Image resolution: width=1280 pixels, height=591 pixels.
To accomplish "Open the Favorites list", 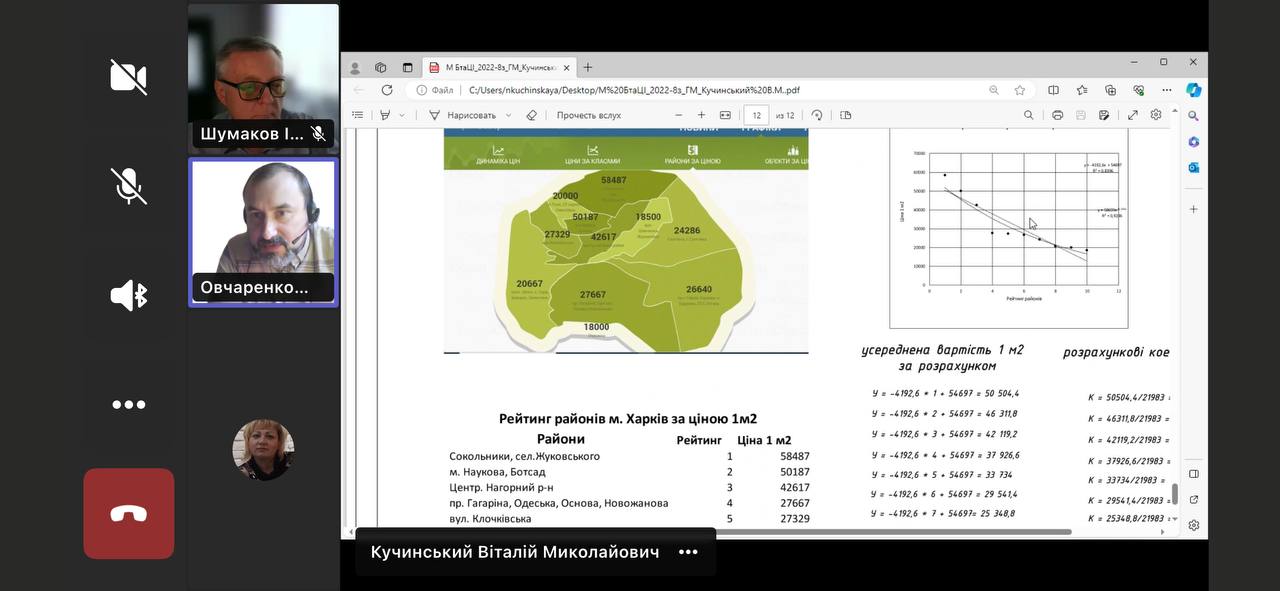I will point(1082,90).
